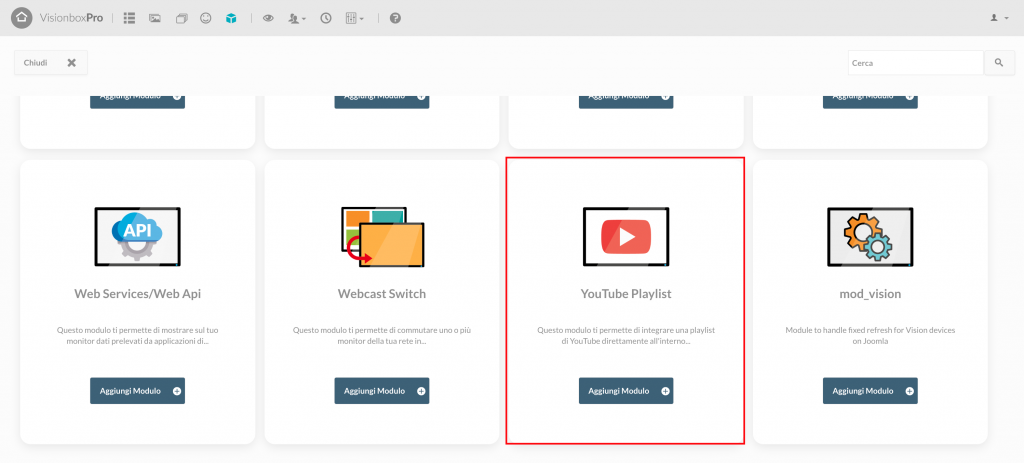The height and width of the screenshot is (463, 1024).
Task: Add the Webcast Switch module
Action: (x=382, y=391)
